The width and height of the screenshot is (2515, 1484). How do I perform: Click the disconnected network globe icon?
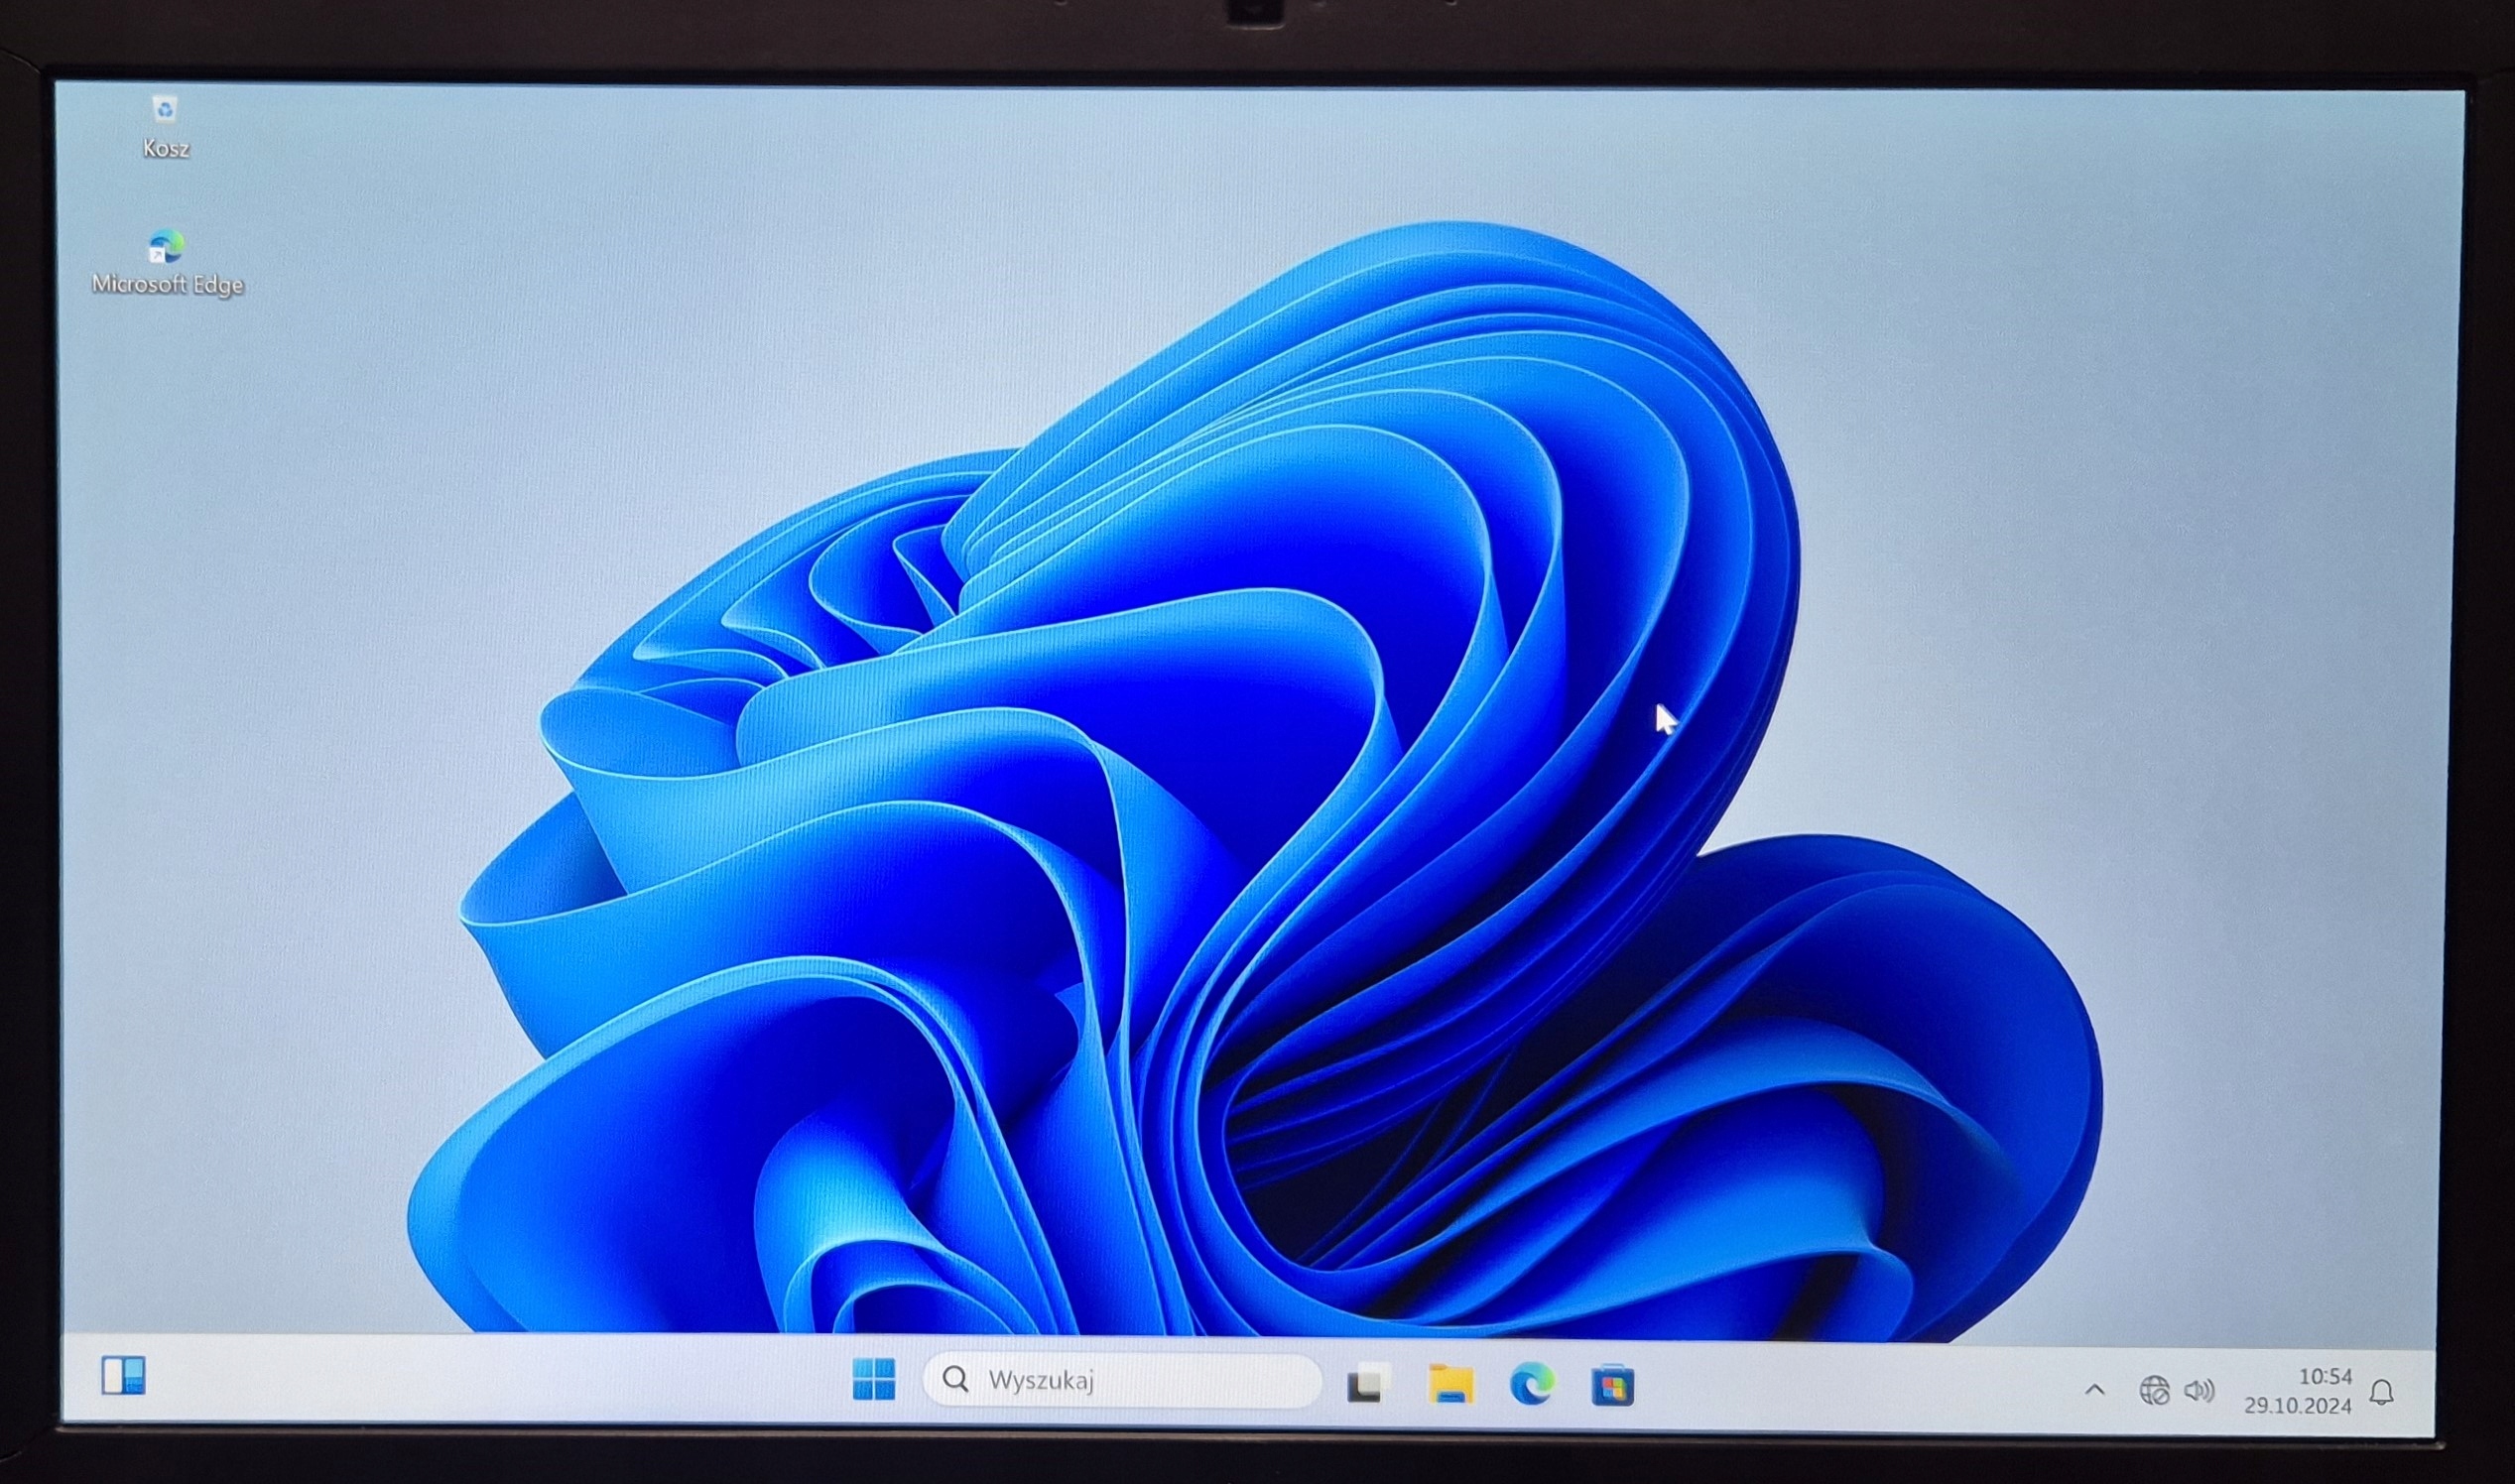click(2153, 1391)
